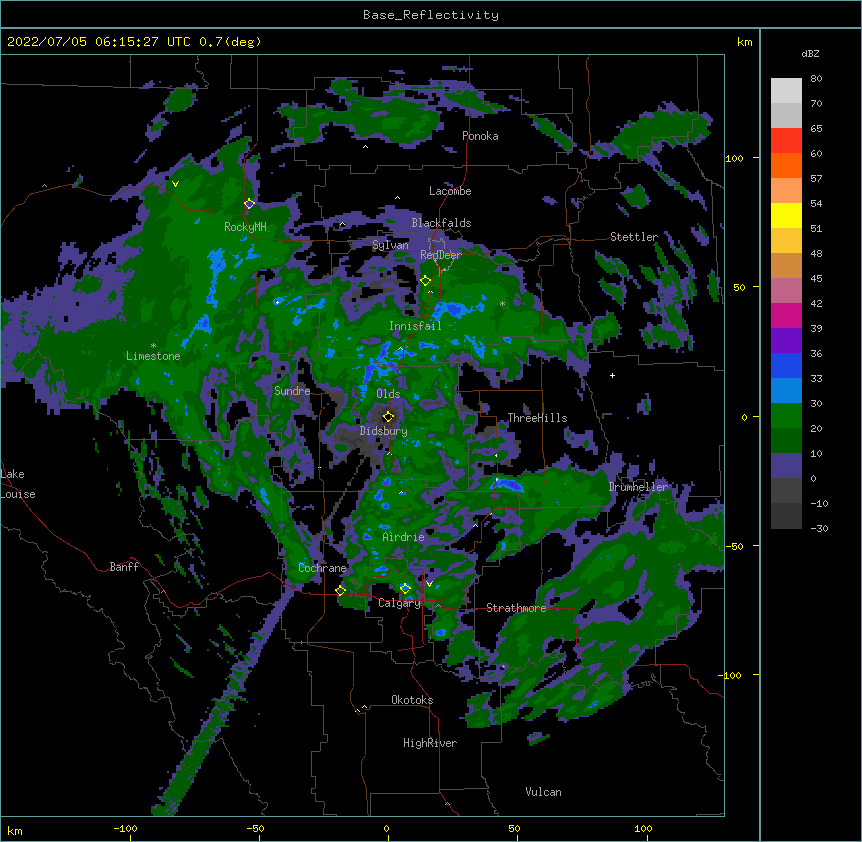This screenshot has width=862, height=842.
Task: Click the dBZ legend heading
Action: click(x=810, y=53)
